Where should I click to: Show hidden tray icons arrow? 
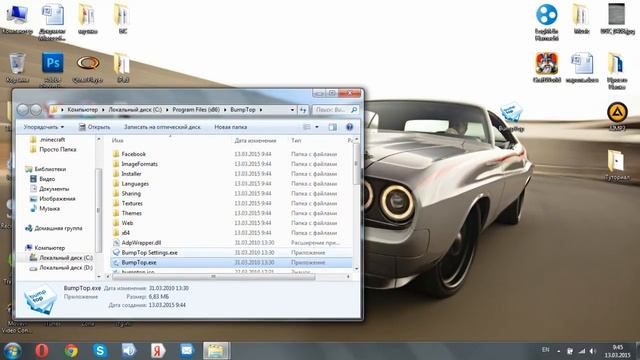click(x=558, y=351)
